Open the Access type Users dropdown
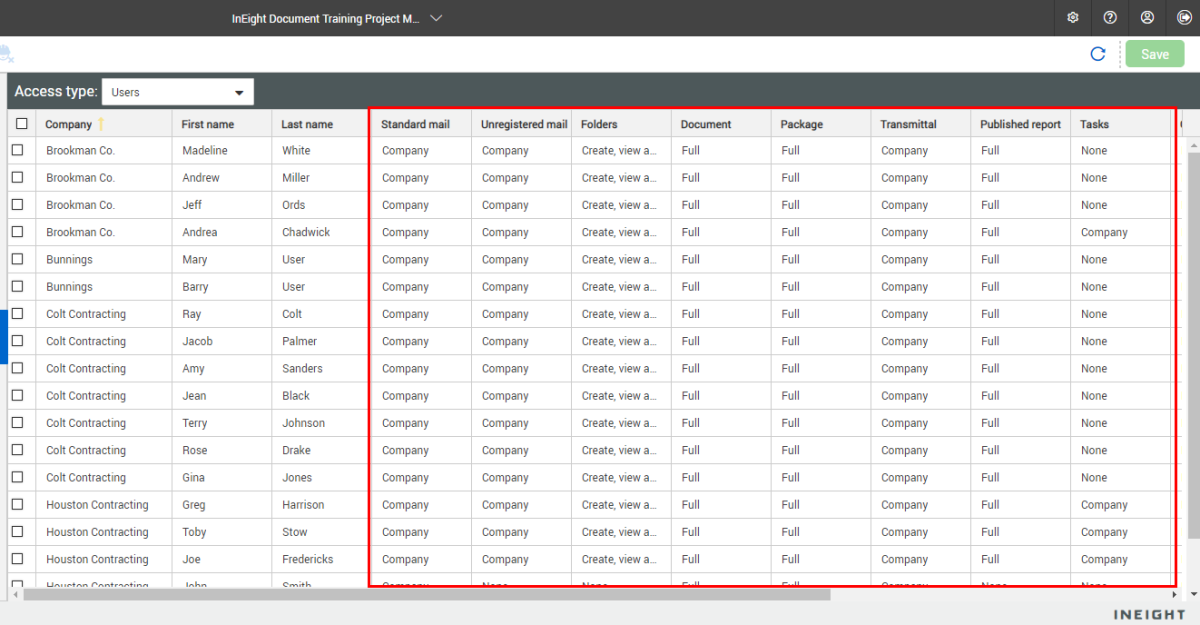Viewport: 1200px width, 625px height. 178,92
